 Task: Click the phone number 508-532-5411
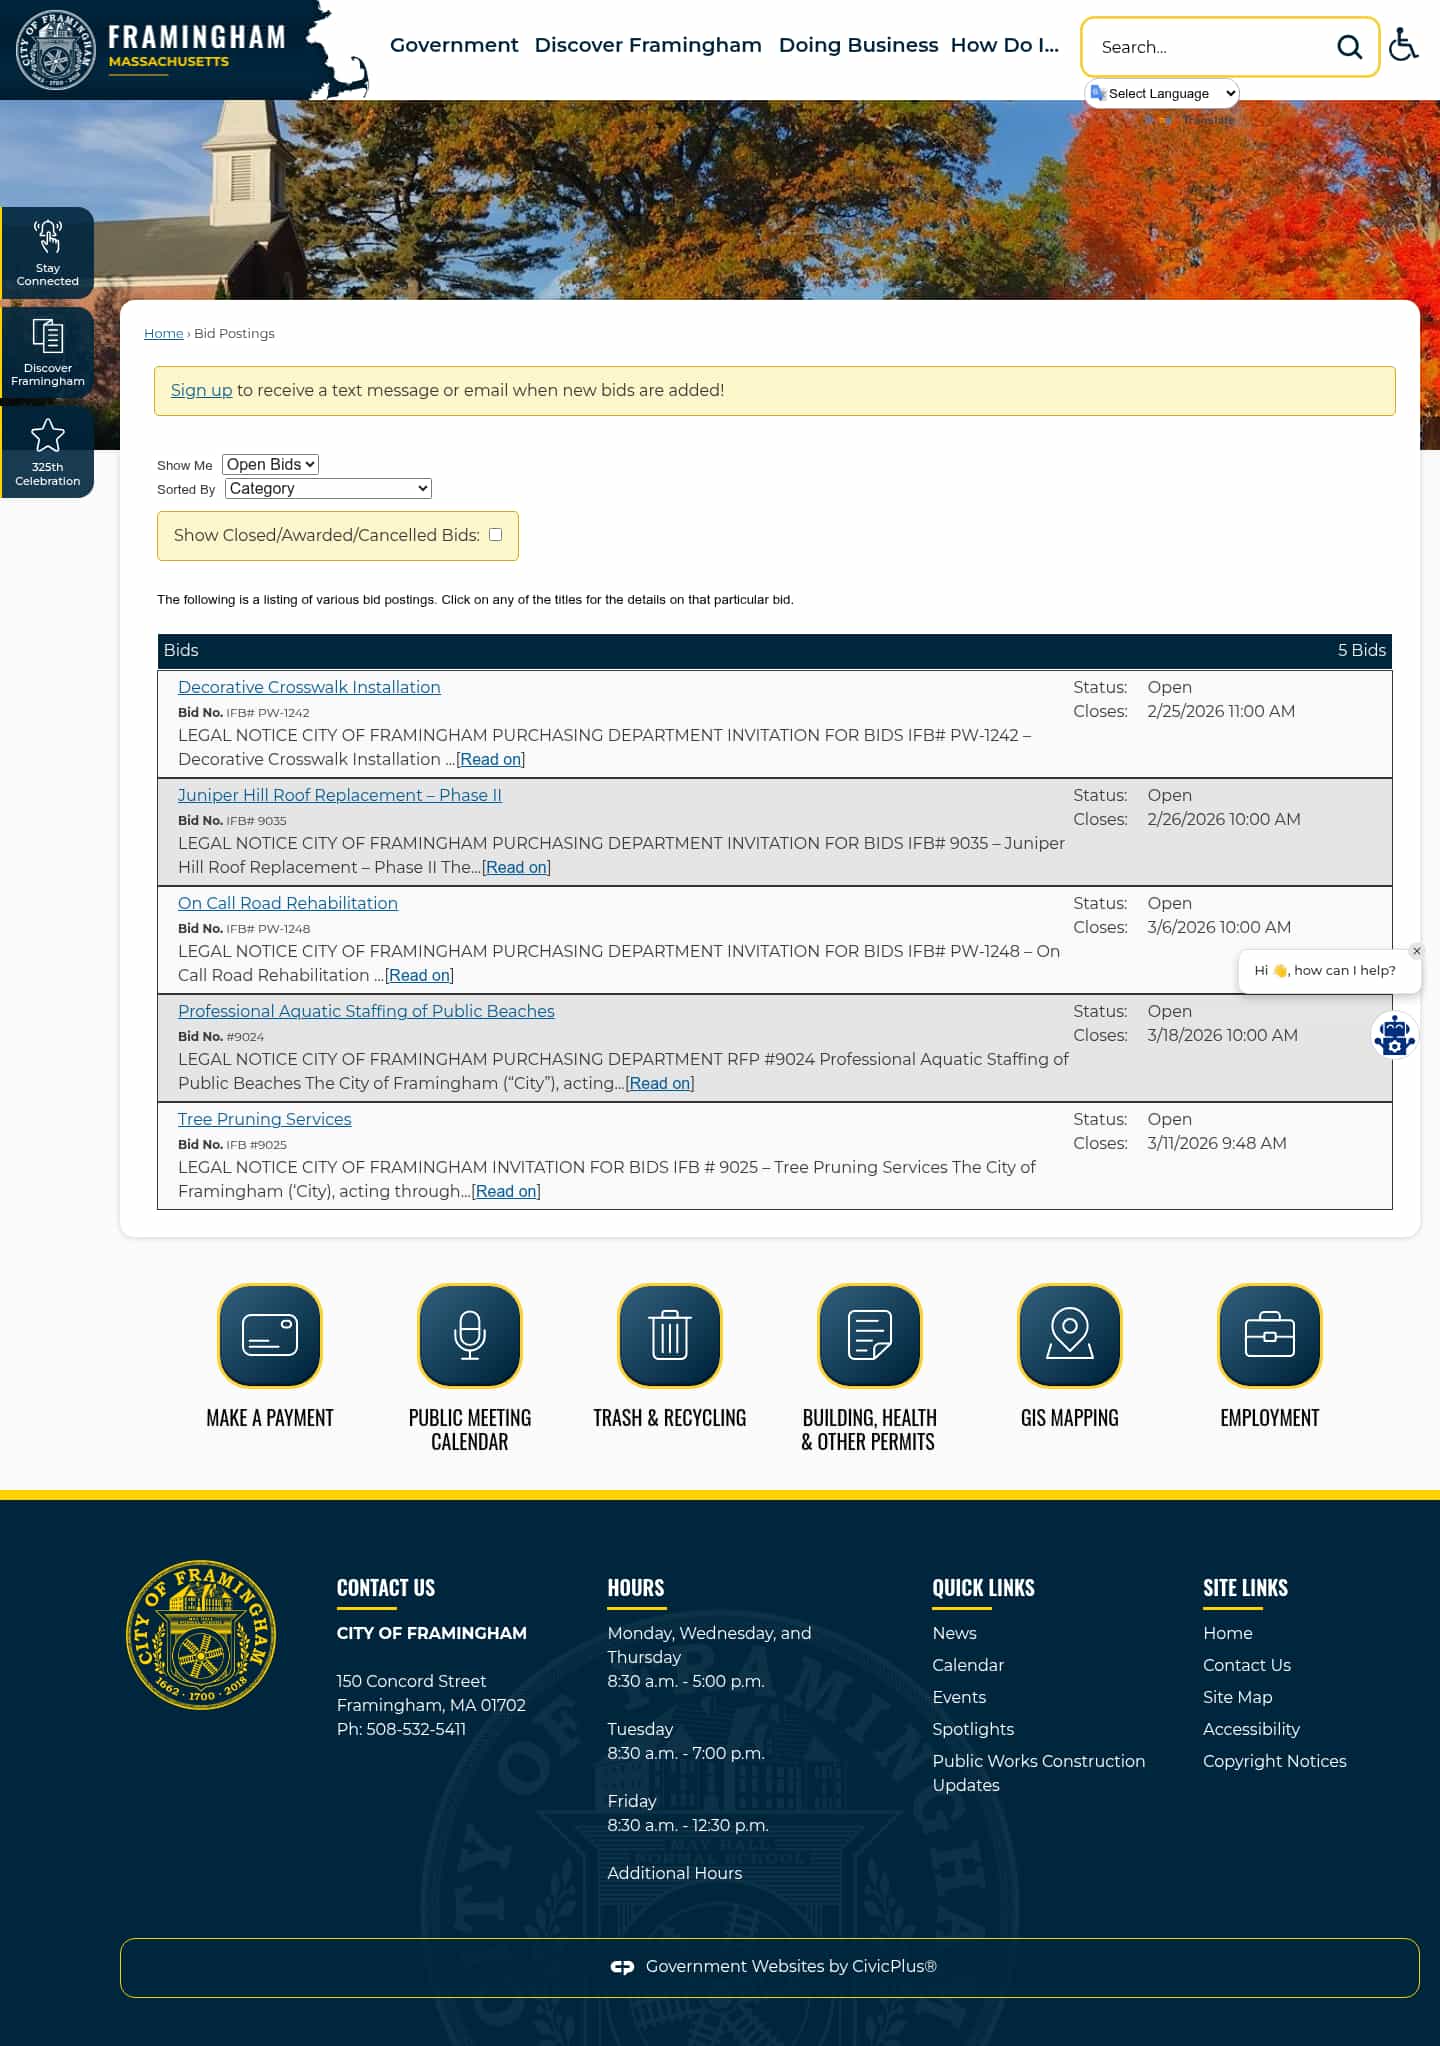(416, 1729)
